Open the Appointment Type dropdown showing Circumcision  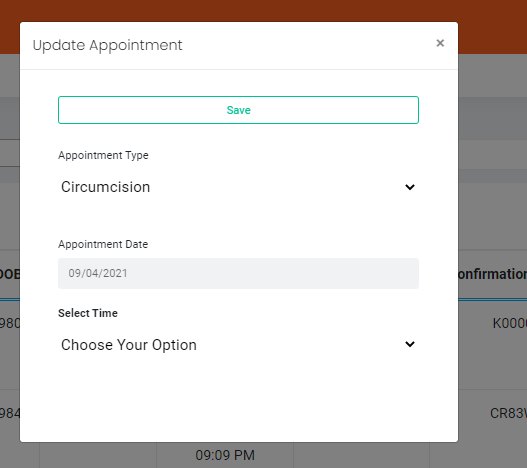tap(238, 187)
